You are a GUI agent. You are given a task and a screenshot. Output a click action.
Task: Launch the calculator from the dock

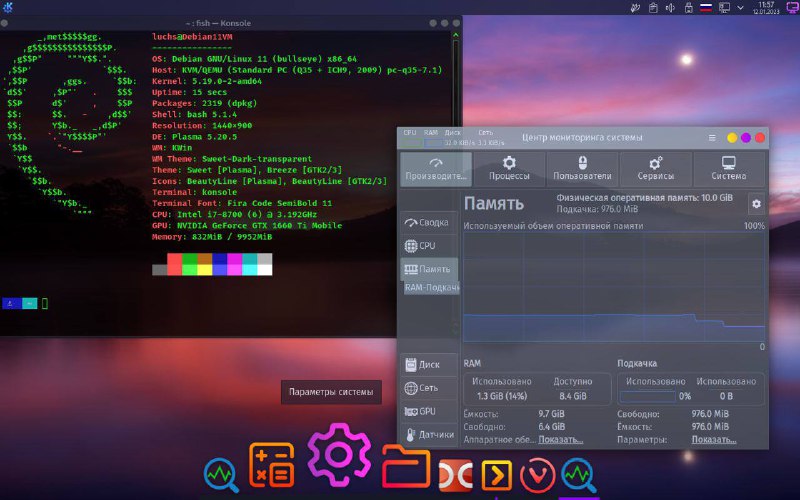(x=271, y=465)
